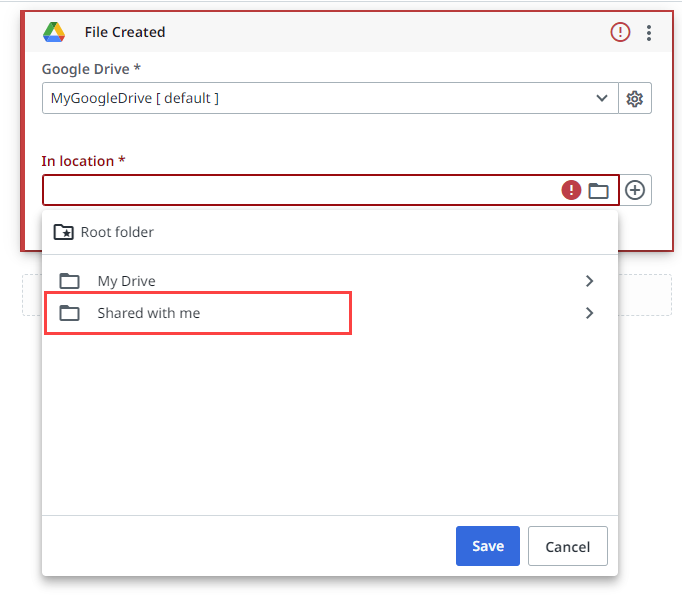The height and width of the screenshot is (612, 682).
Task: Select the Shared with me label
Action: pyautogui.click(x=148, y=313)
